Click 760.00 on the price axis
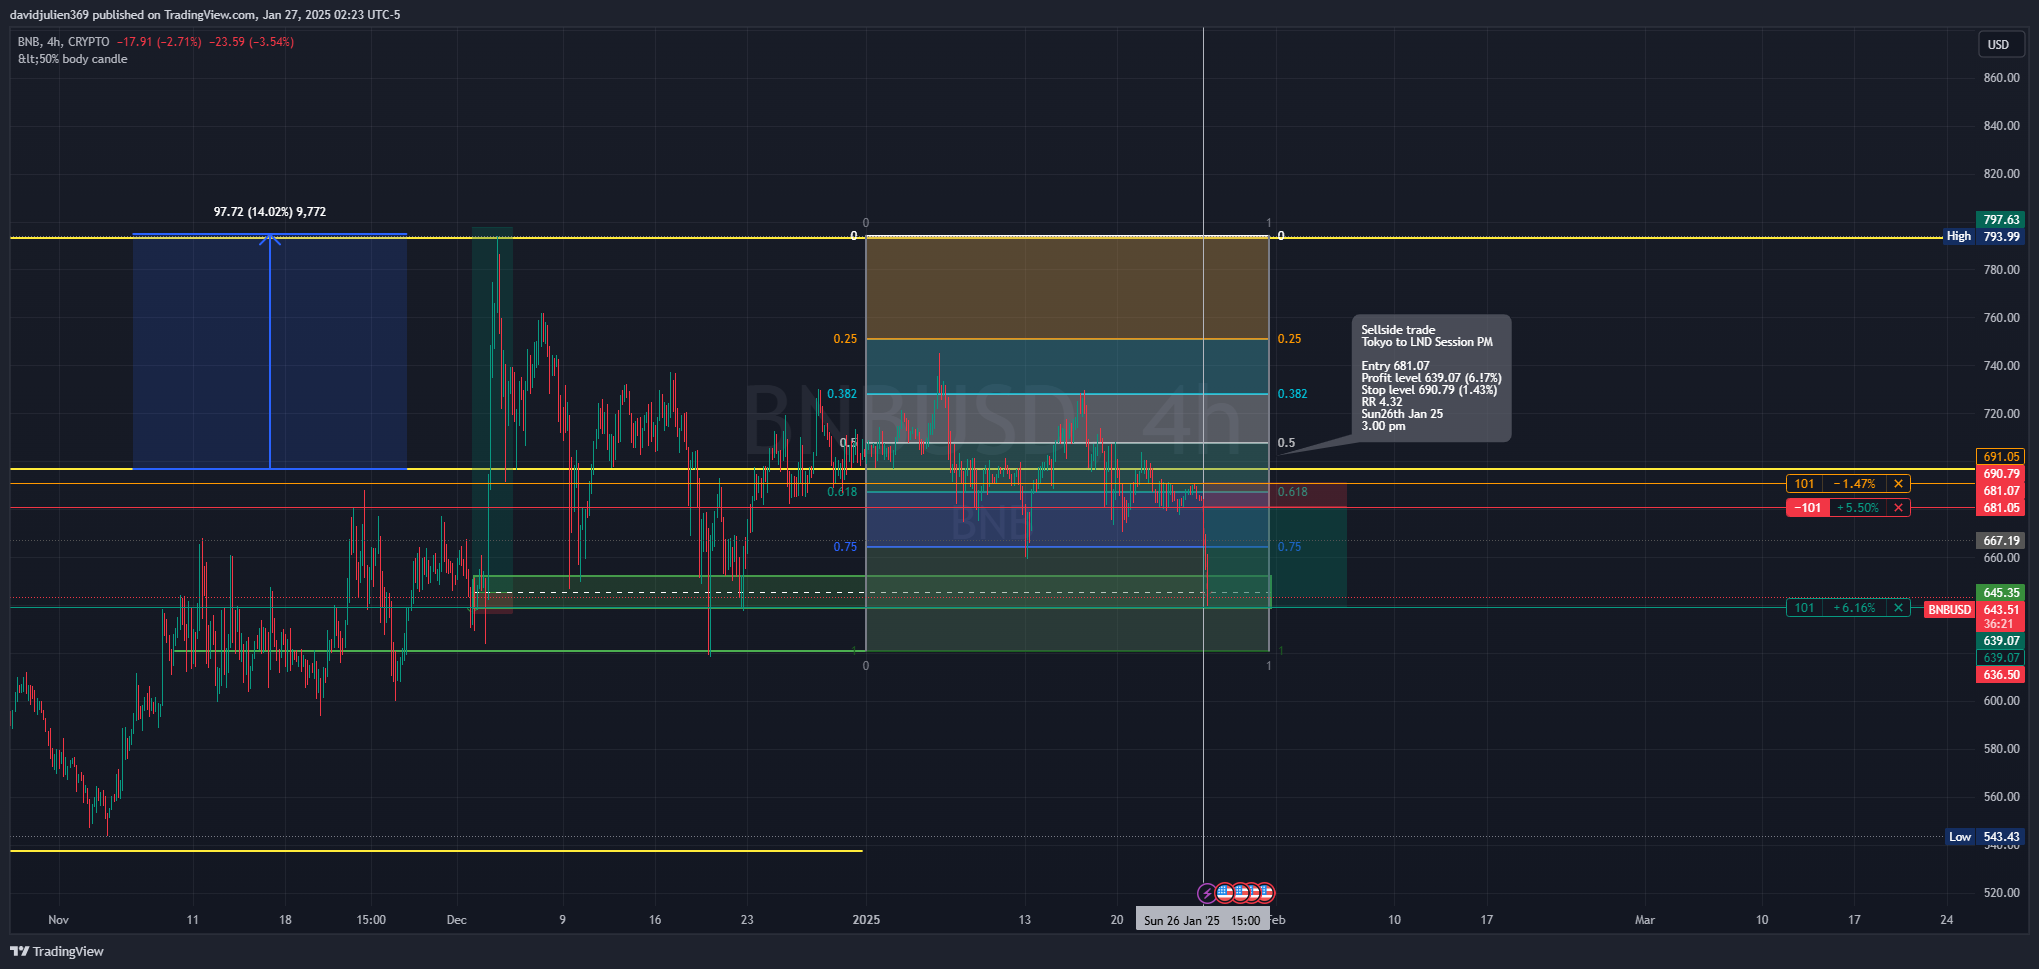Viewport: 2039px width, 969px height. [2002, 318]
